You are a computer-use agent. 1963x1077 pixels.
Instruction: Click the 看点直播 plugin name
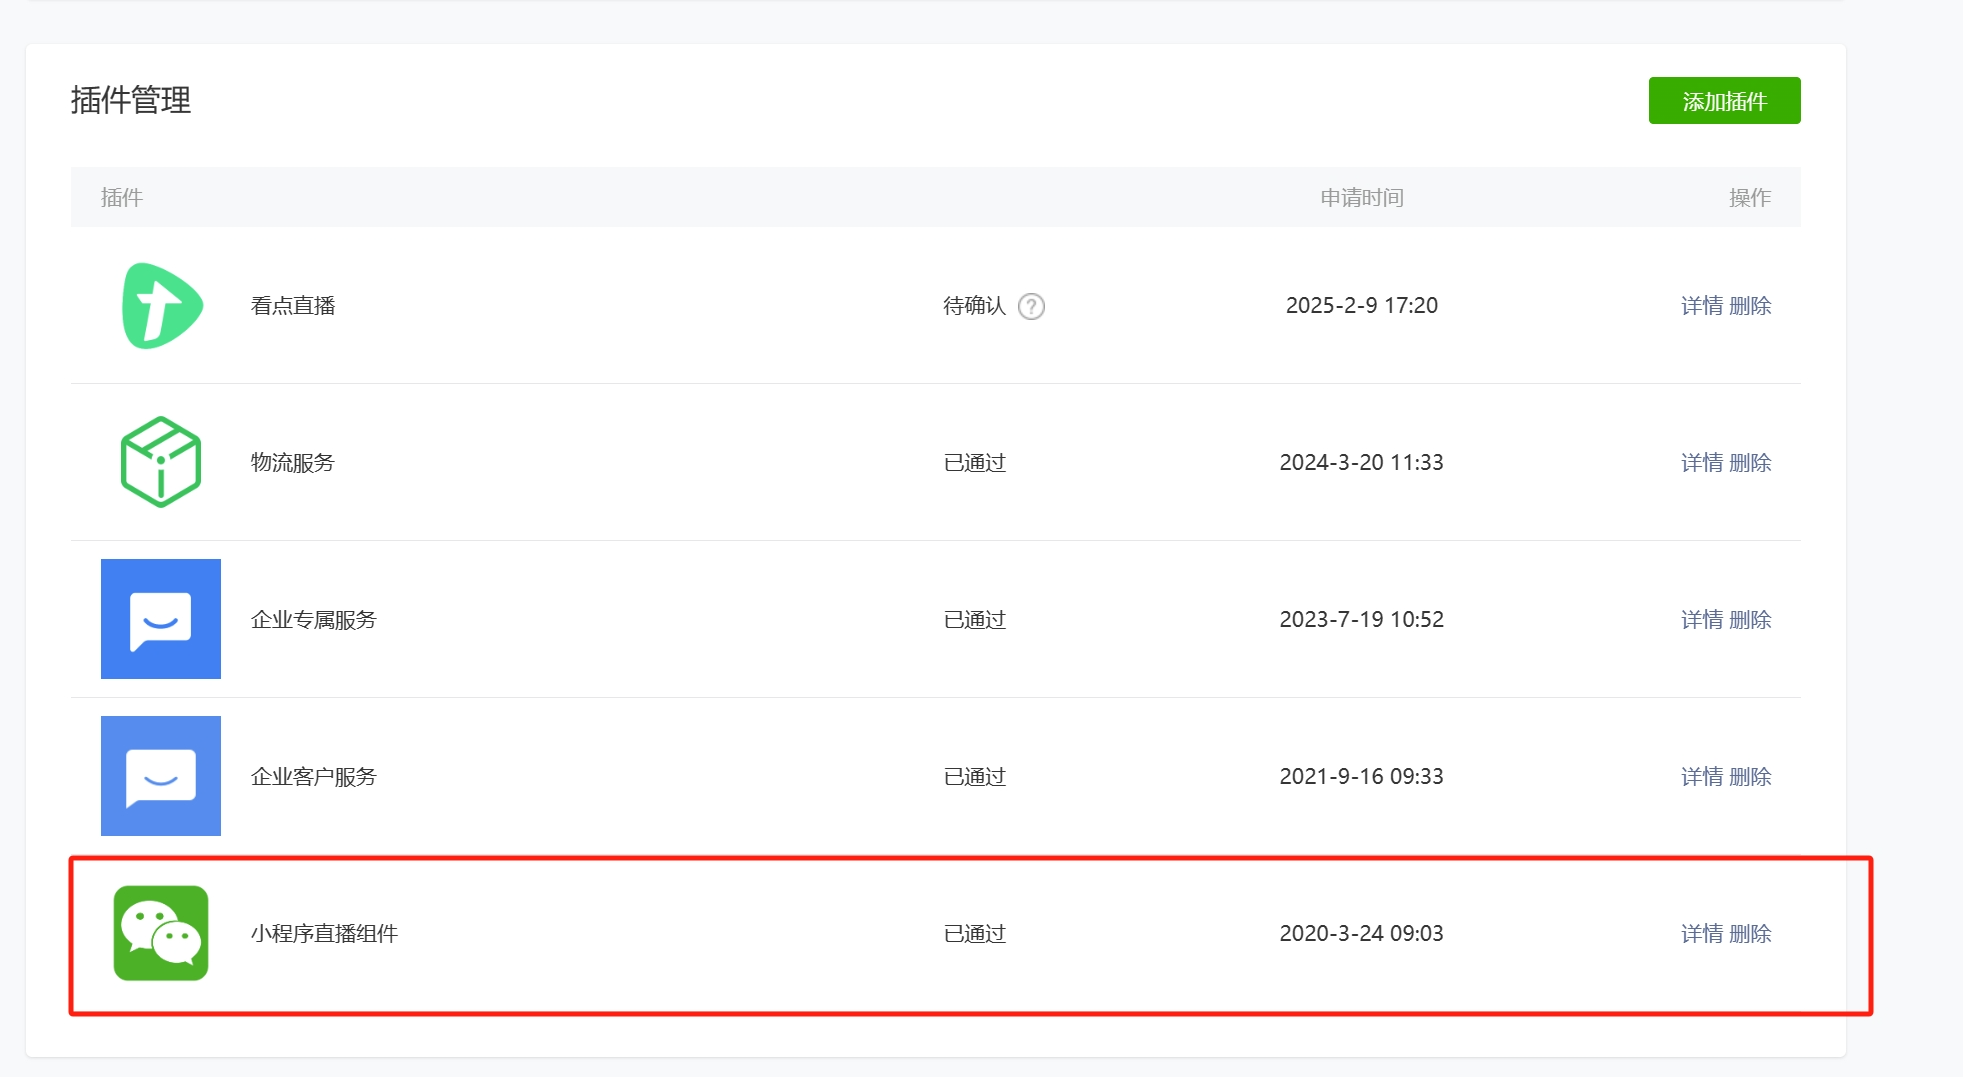293,306
